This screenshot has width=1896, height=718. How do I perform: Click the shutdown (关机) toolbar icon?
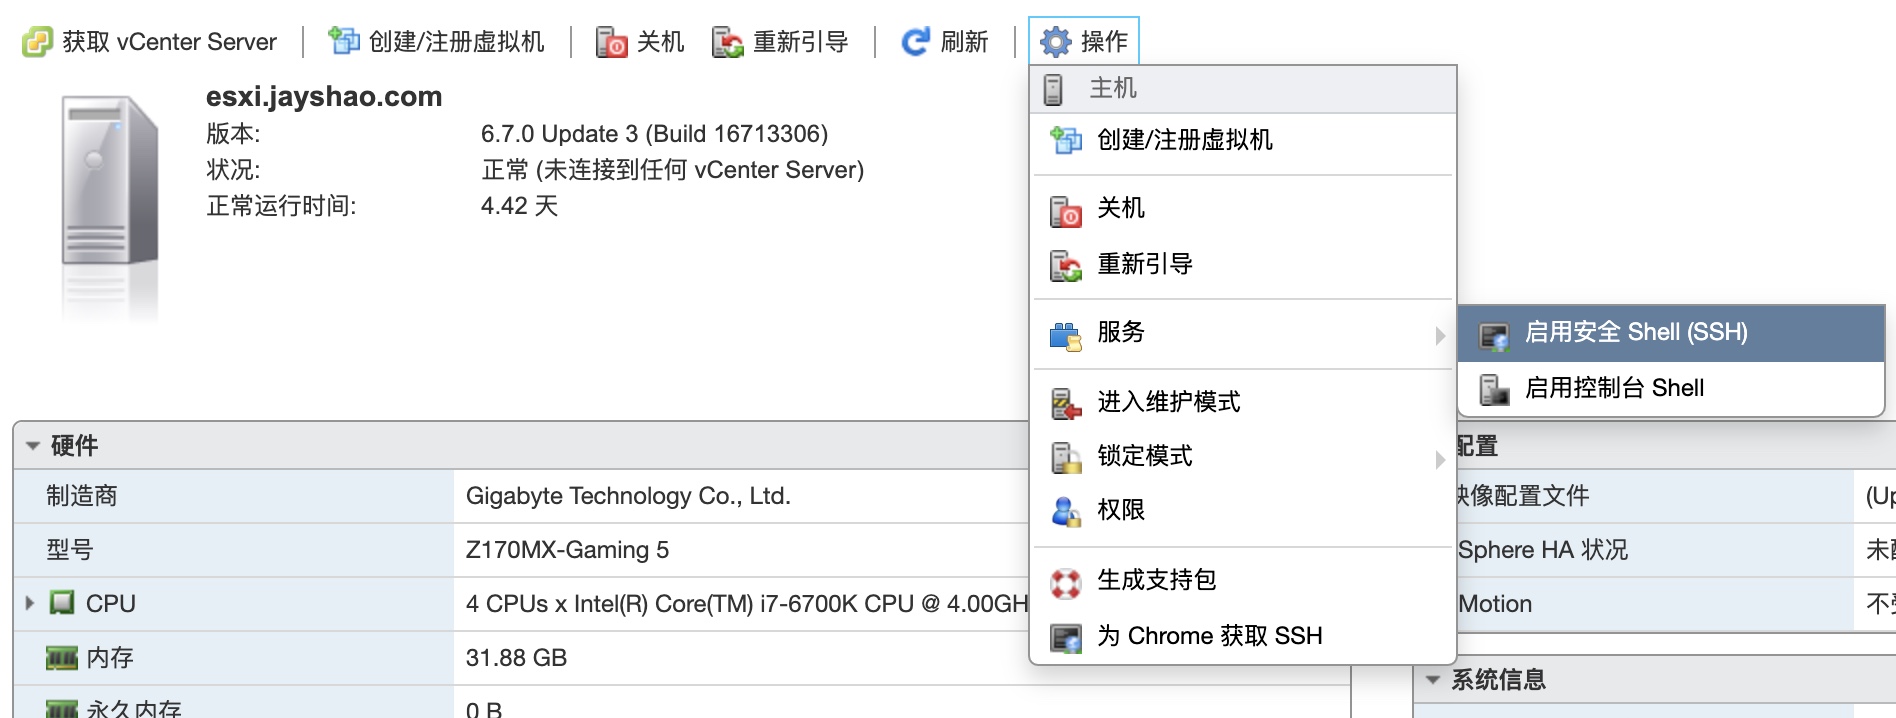[x=611, y=43]
